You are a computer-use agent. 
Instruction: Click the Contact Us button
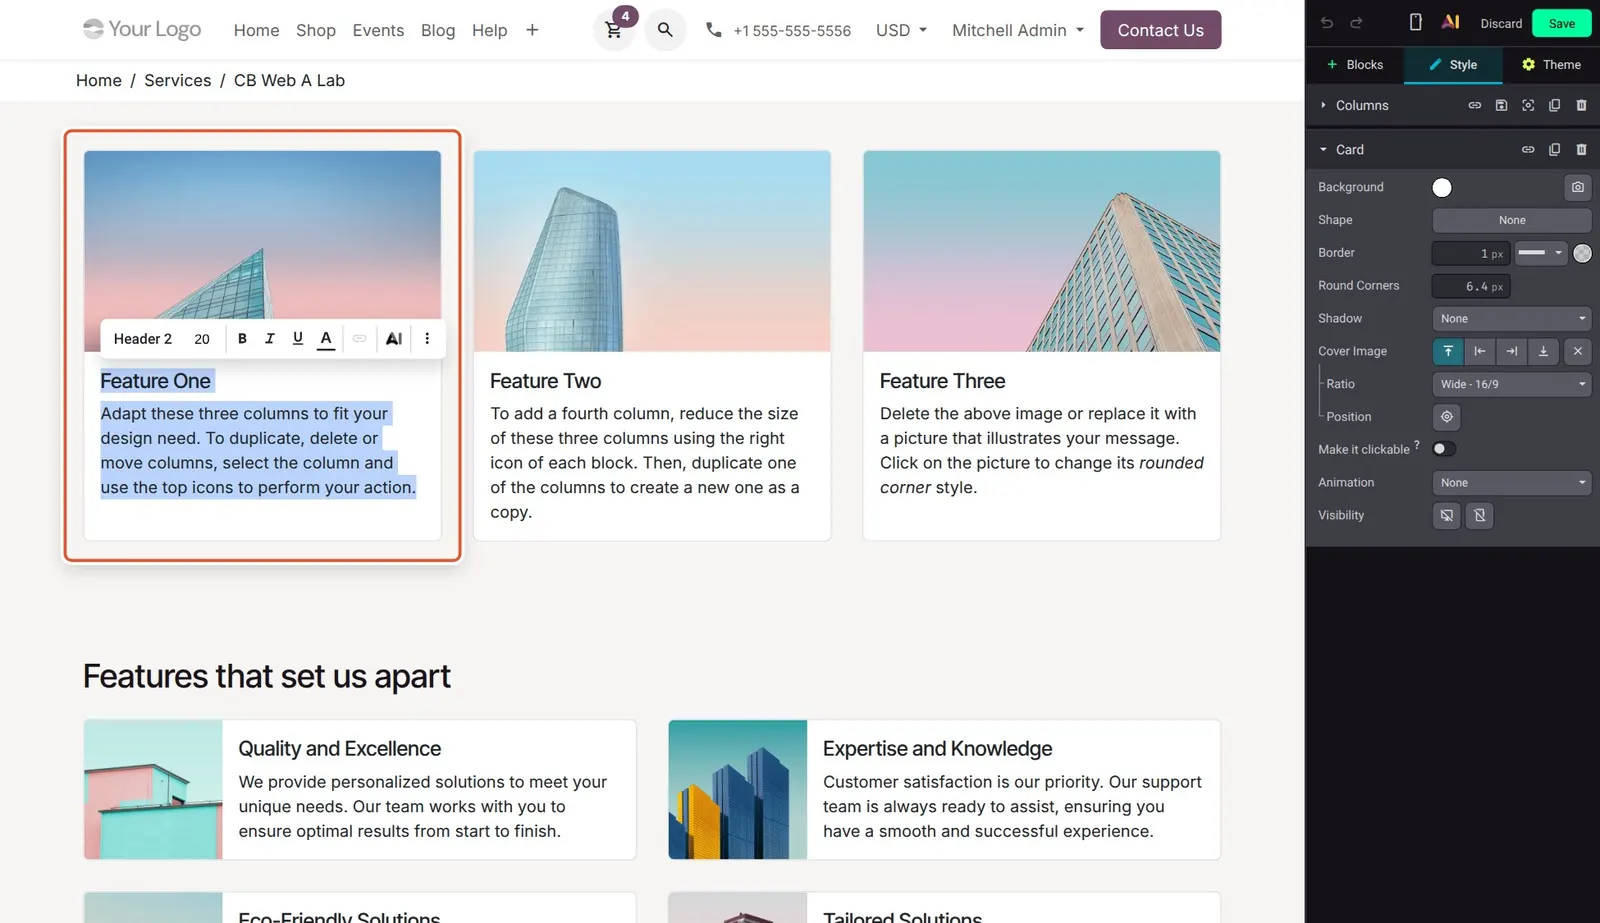click(1160, 30)
